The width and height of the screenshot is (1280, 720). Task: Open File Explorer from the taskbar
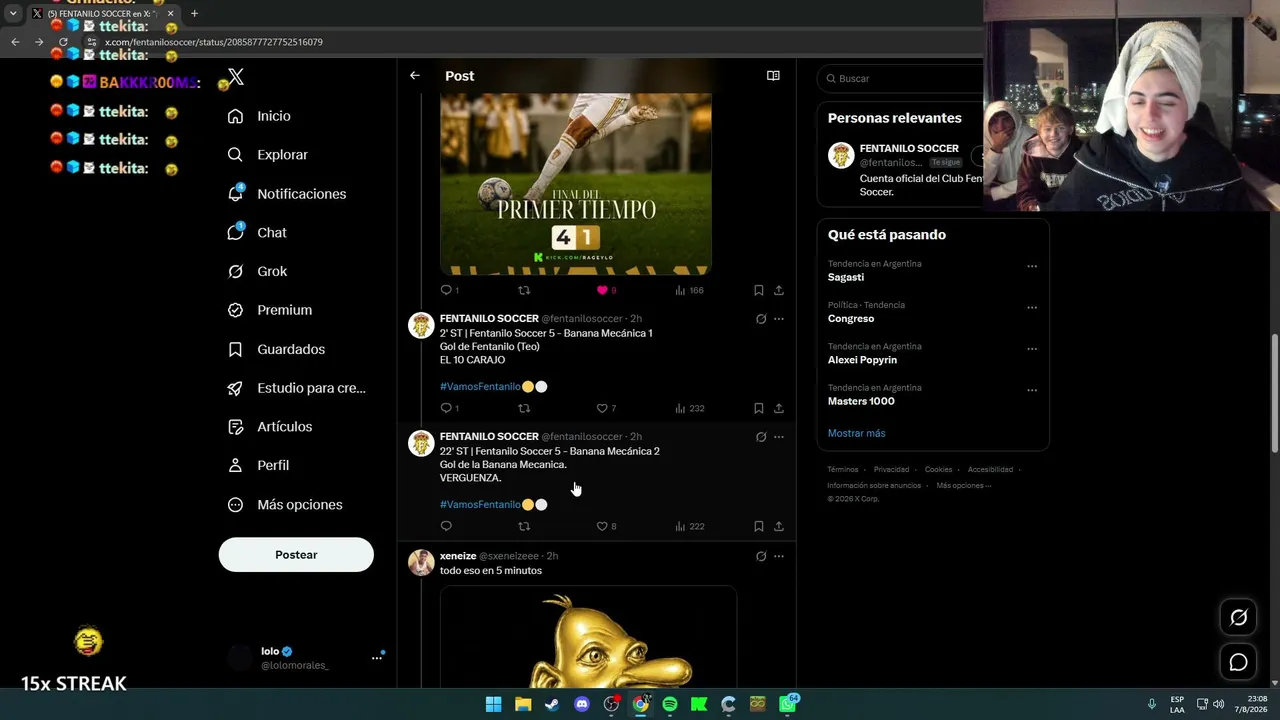coord(523,704)
